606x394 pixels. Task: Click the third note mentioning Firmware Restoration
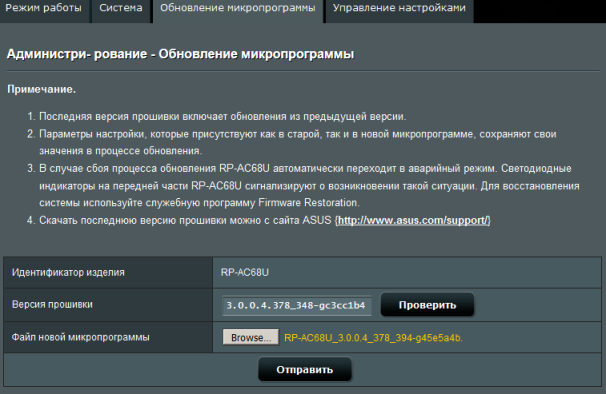point(303,186)
